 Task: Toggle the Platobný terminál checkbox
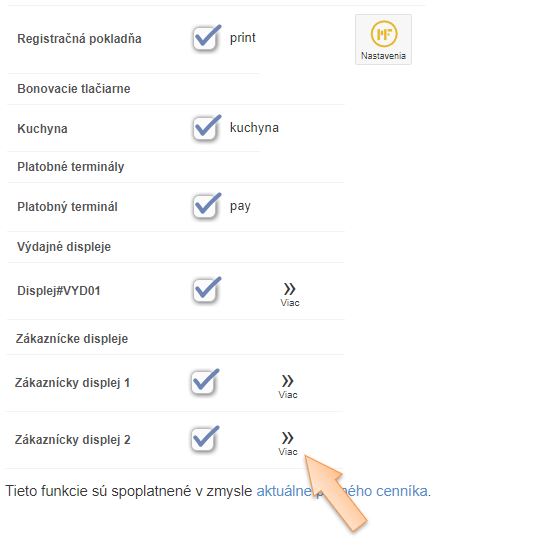click(206, 206)
